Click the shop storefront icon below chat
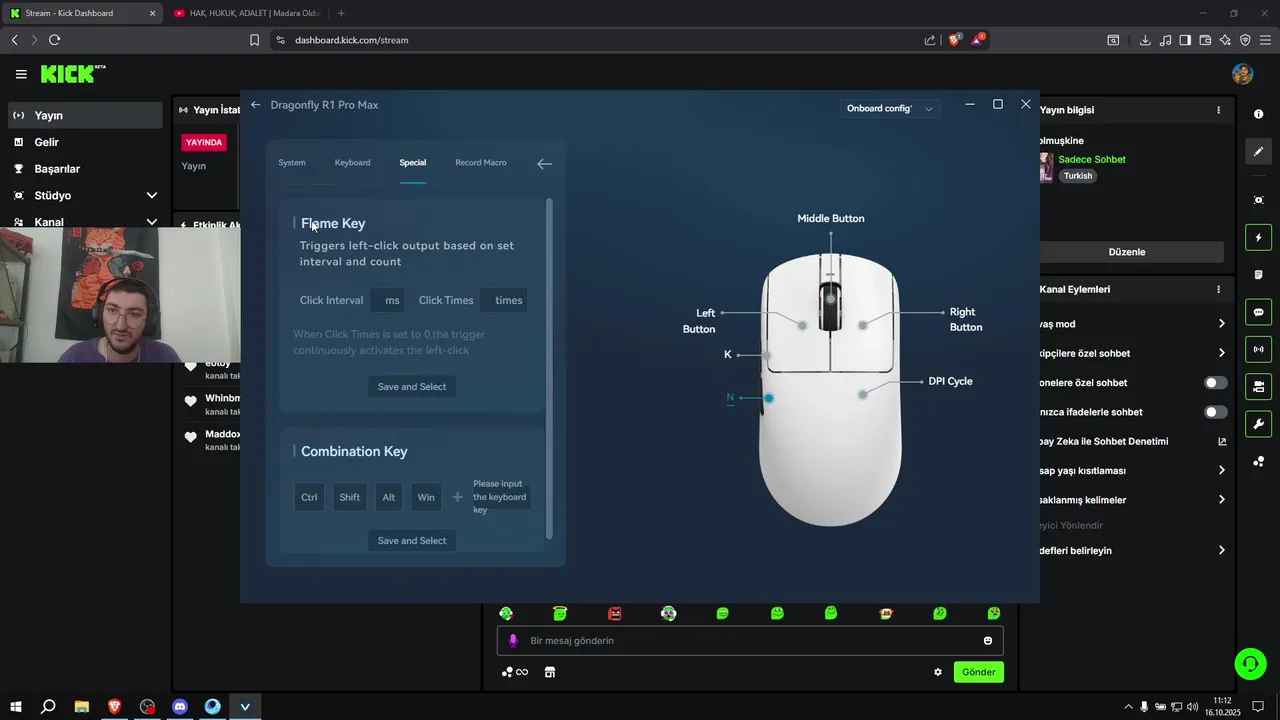The width and height of the screenshot is (1280, 720). tap(549, 672)
